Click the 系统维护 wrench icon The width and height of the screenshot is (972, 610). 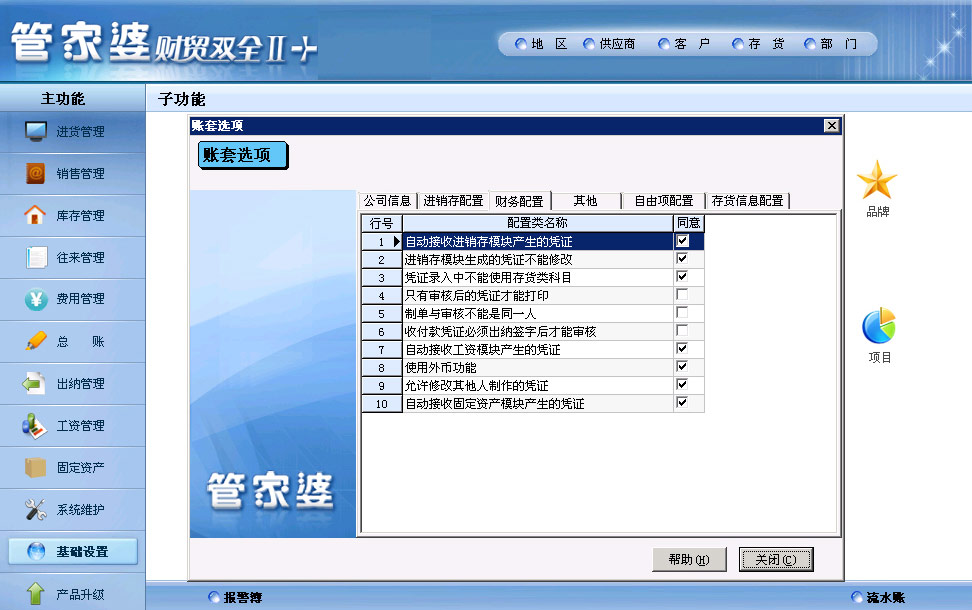point(36,509)
